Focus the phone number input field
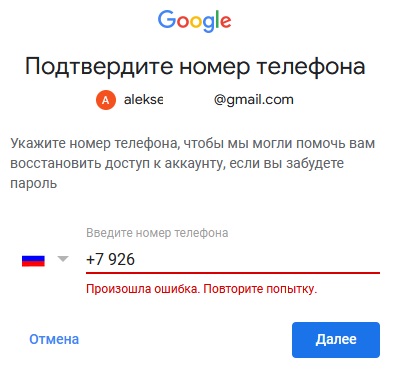 [233, 259]
